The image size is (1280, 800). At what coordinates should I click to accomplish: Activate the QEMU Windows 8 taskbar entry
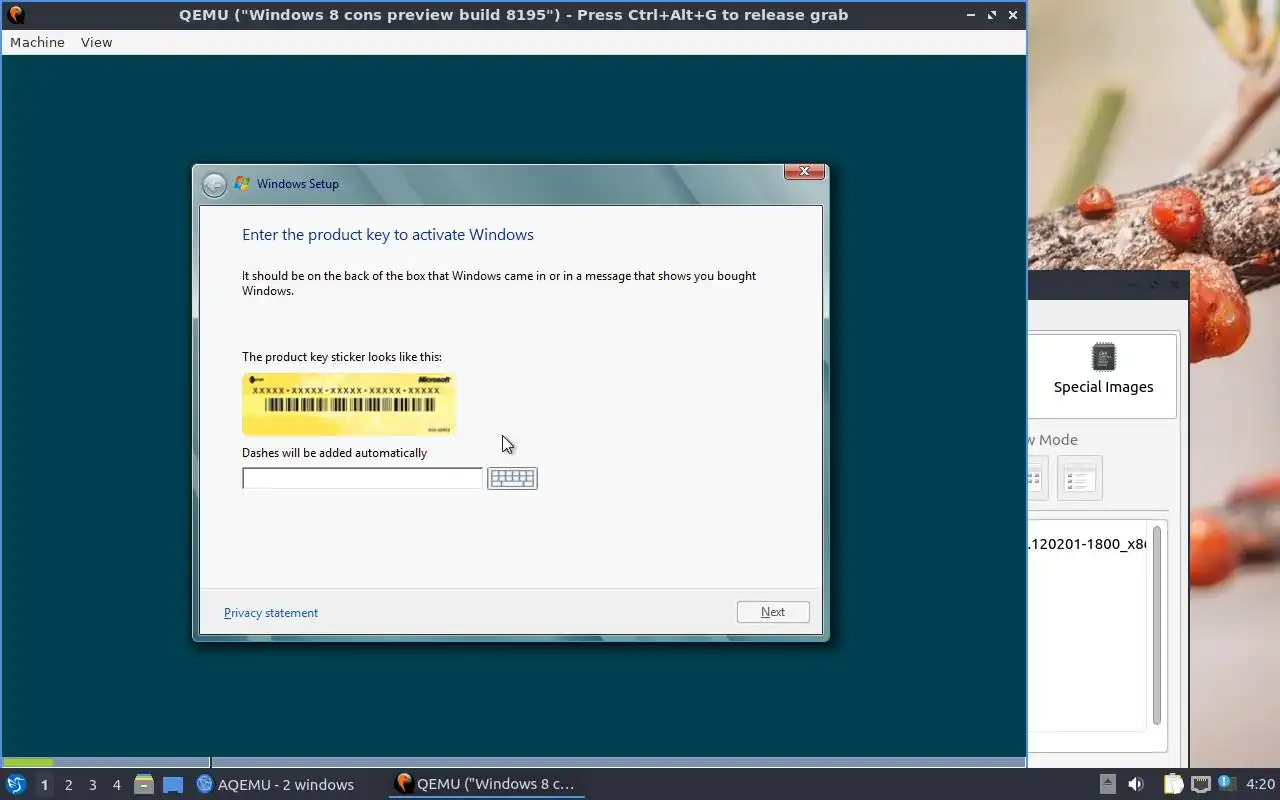[x=486, y=784]
